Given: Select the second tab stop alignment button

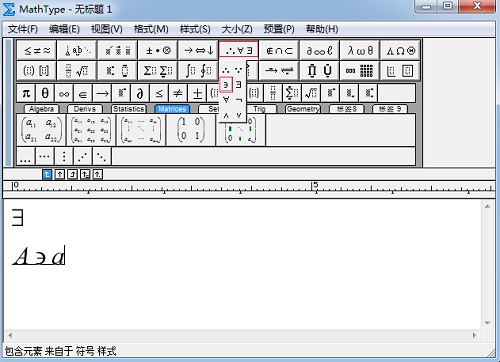Looking at the screenshot, I should point(60,174).
